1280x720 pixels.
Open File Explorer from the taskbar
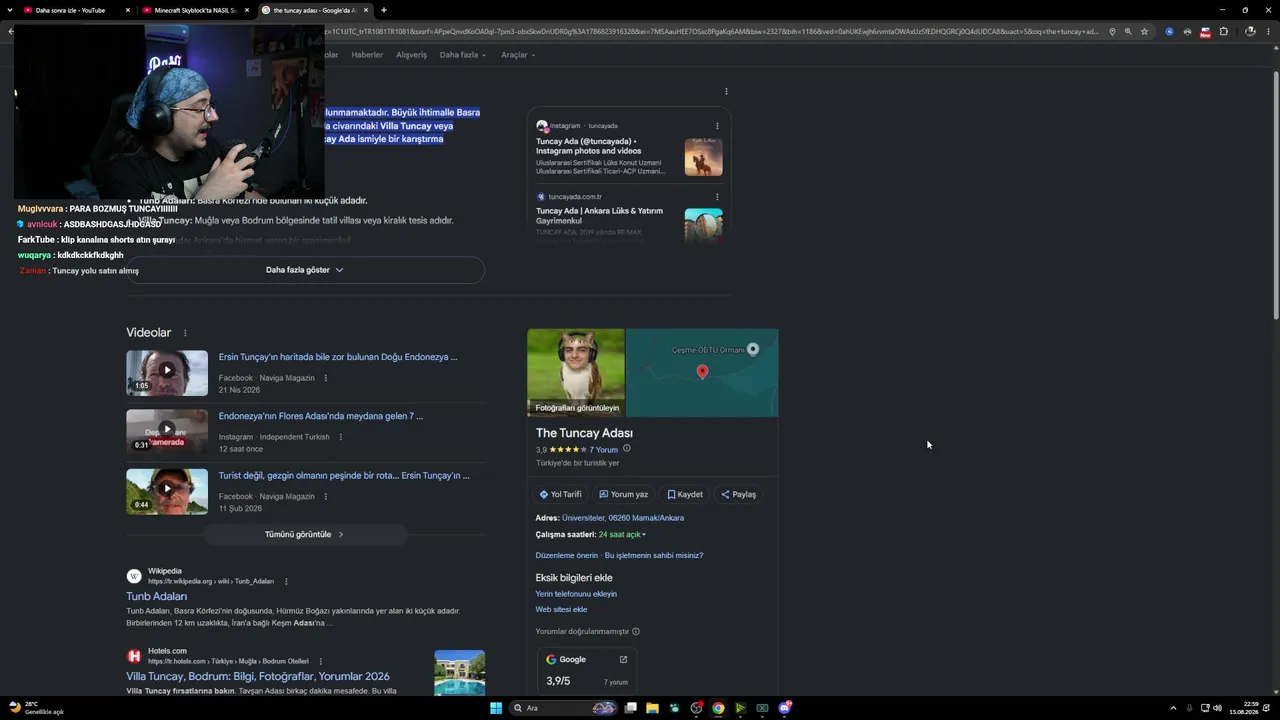click(x=652, y=708)
